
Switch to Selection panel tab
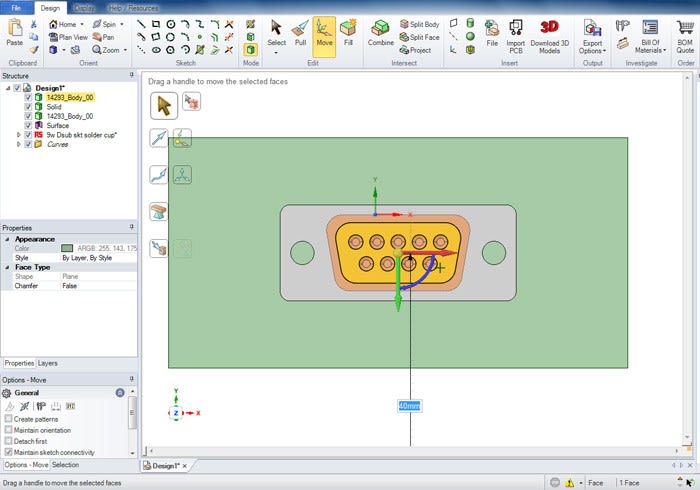65,465
